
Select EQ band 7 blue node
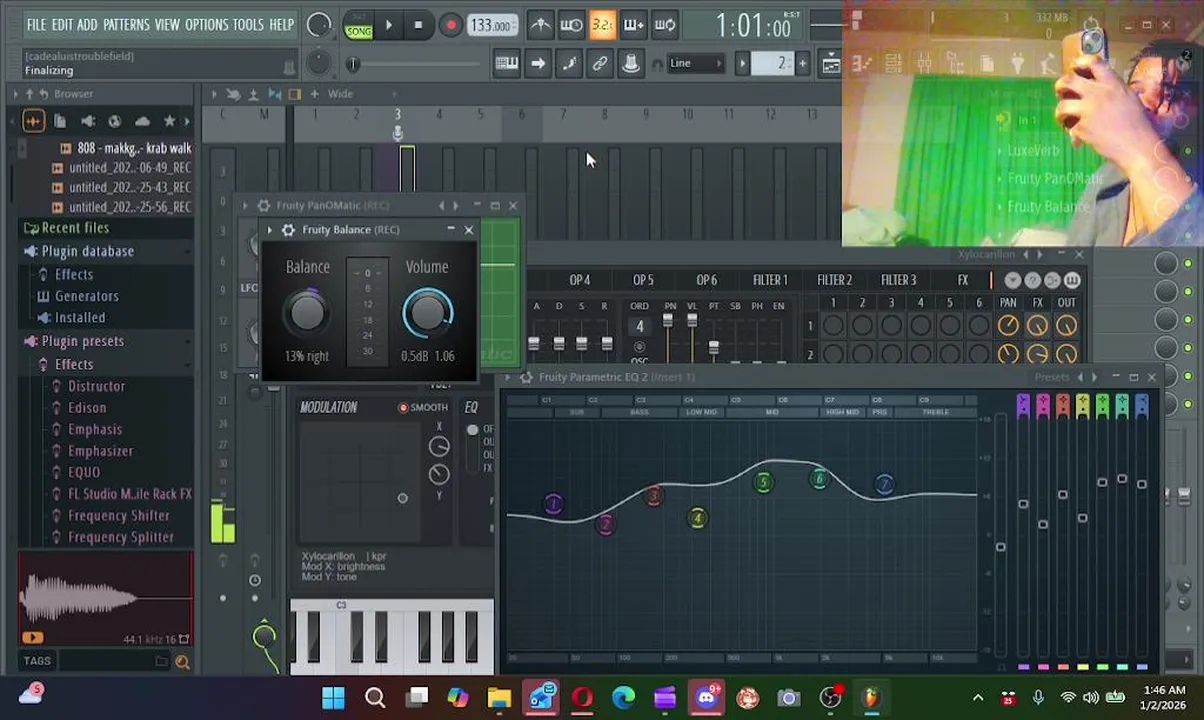pyautogui.click(x=884, y=485)
